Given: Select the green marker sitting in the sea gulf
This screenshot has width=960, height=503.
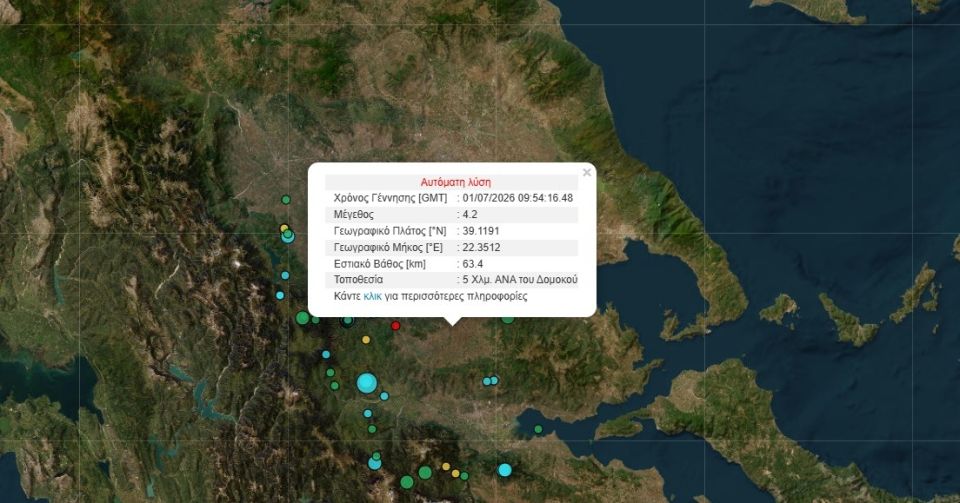Looking at the screenshot, I should [538, 430].
